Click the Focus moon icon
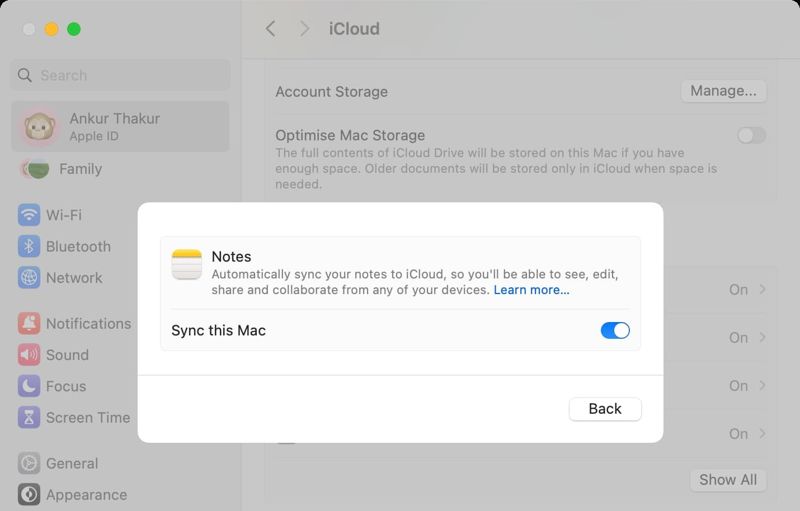 [29, 386]
